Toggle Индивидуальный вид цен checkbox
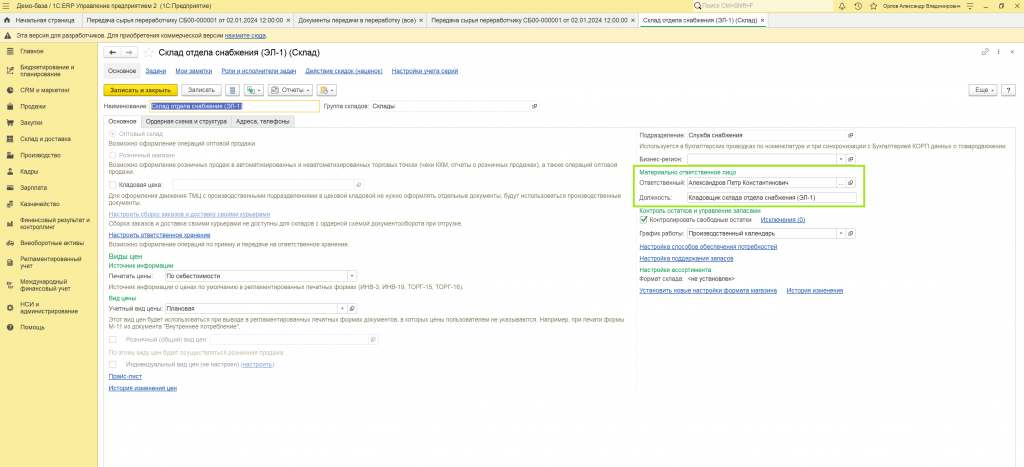This screenshot has width=1024, height=467. click(112, 364)
